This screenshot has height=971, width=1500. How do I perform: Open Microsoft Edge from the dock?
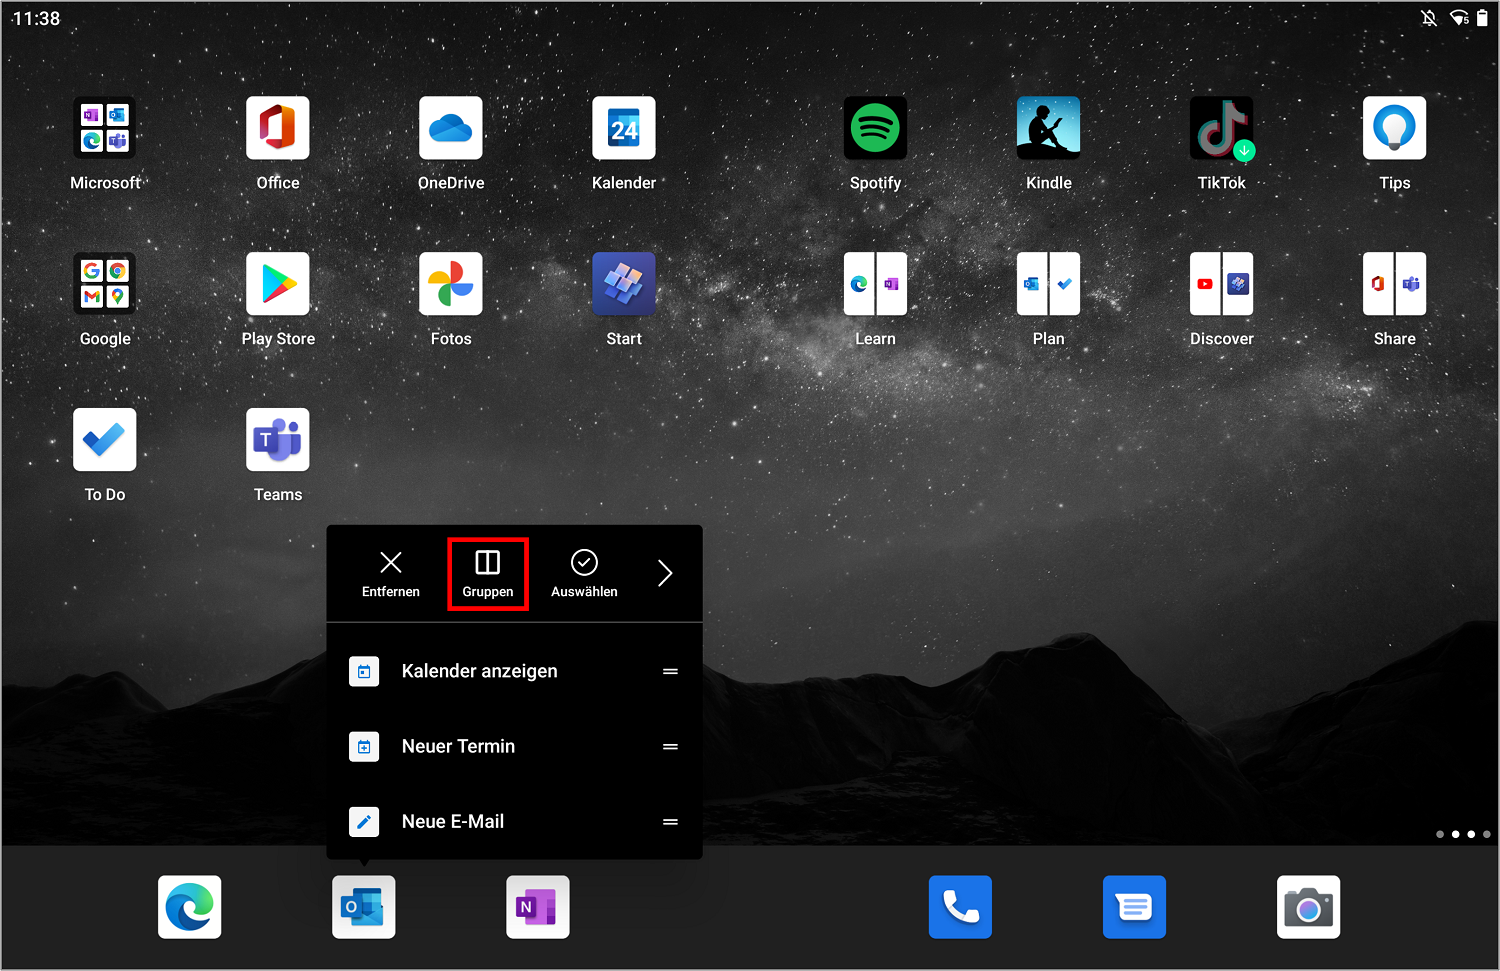(190, 907)
